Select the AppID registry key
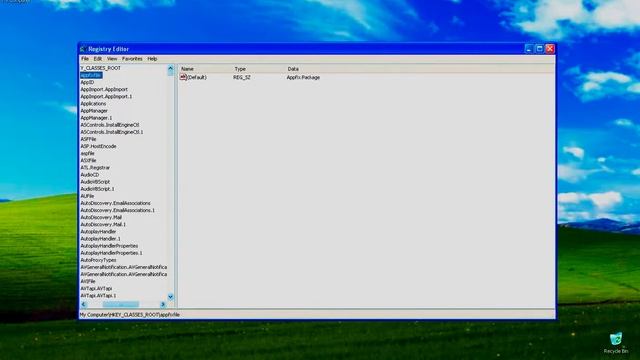Image resolution: width=640 pixels, height=360 pixels. click(87, 82)
